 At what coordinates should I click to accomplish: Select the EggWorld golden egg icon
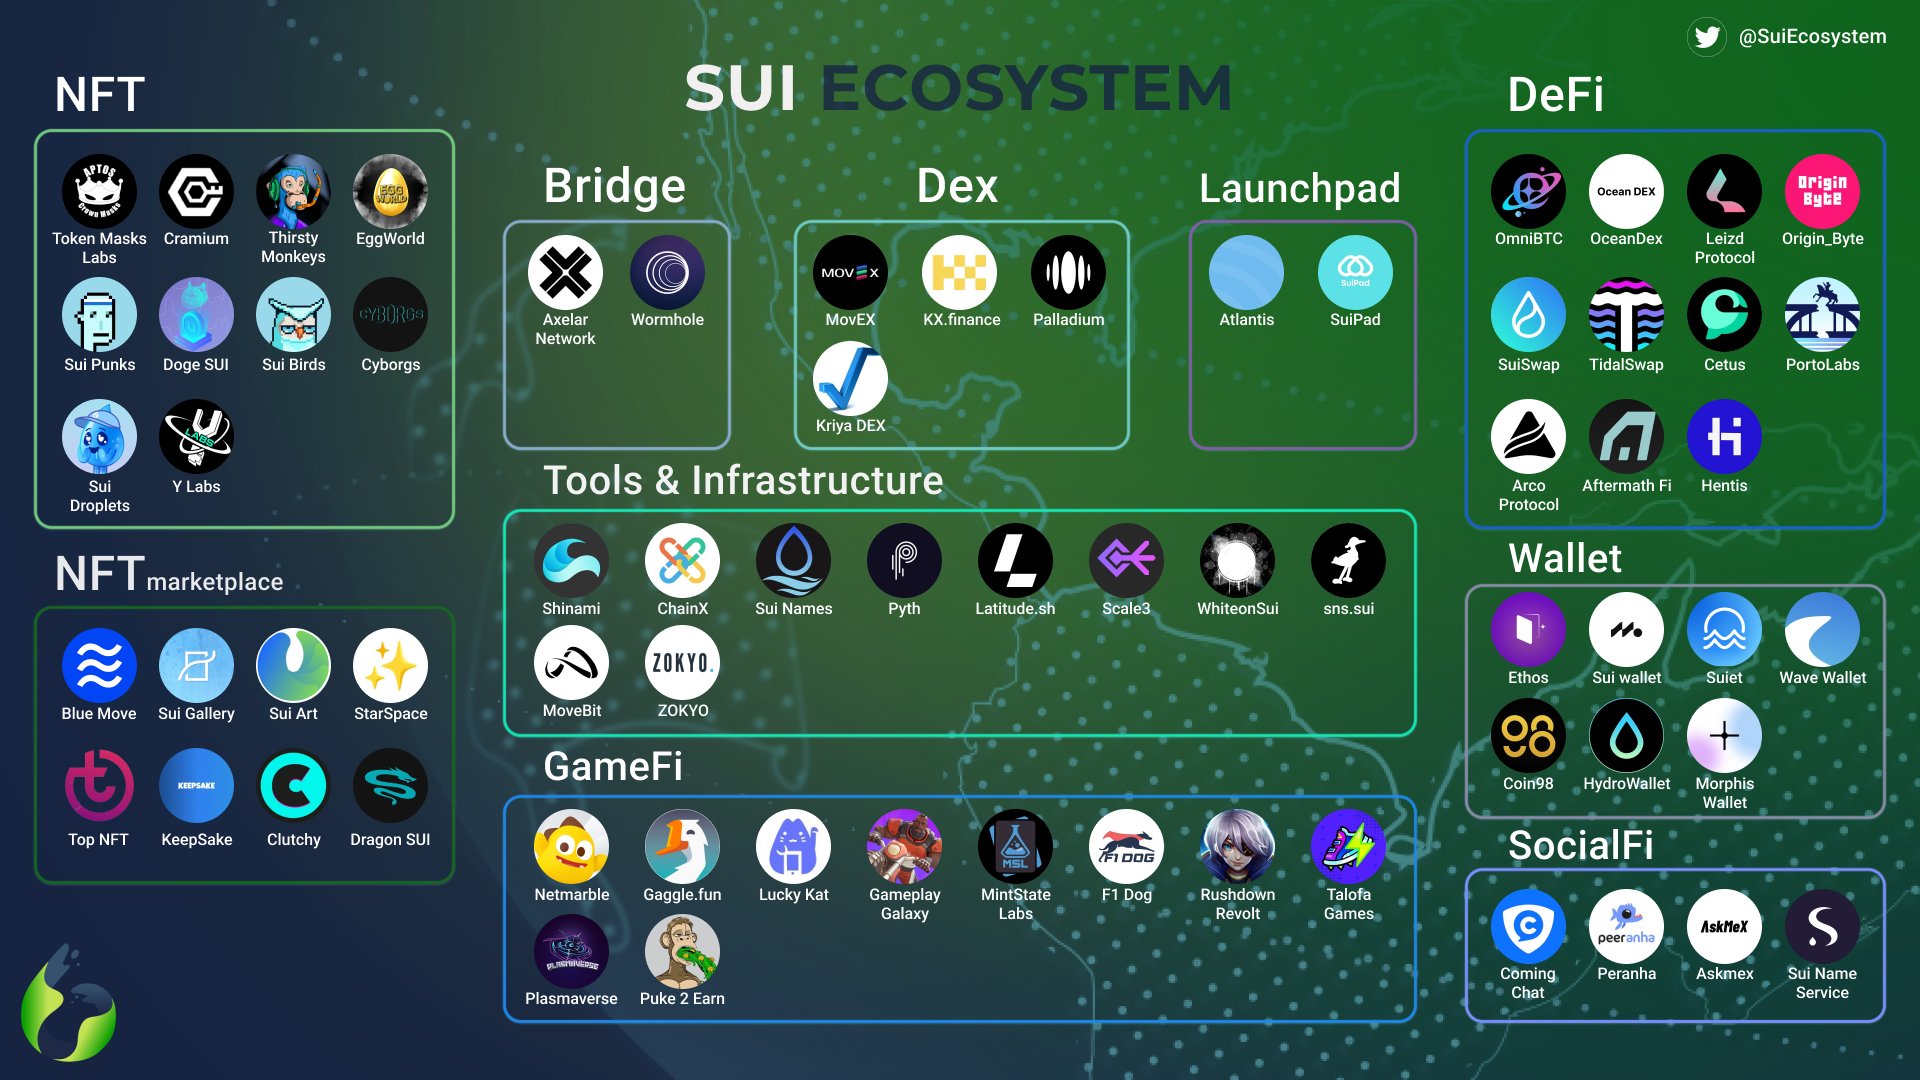[x=390, y=192]
